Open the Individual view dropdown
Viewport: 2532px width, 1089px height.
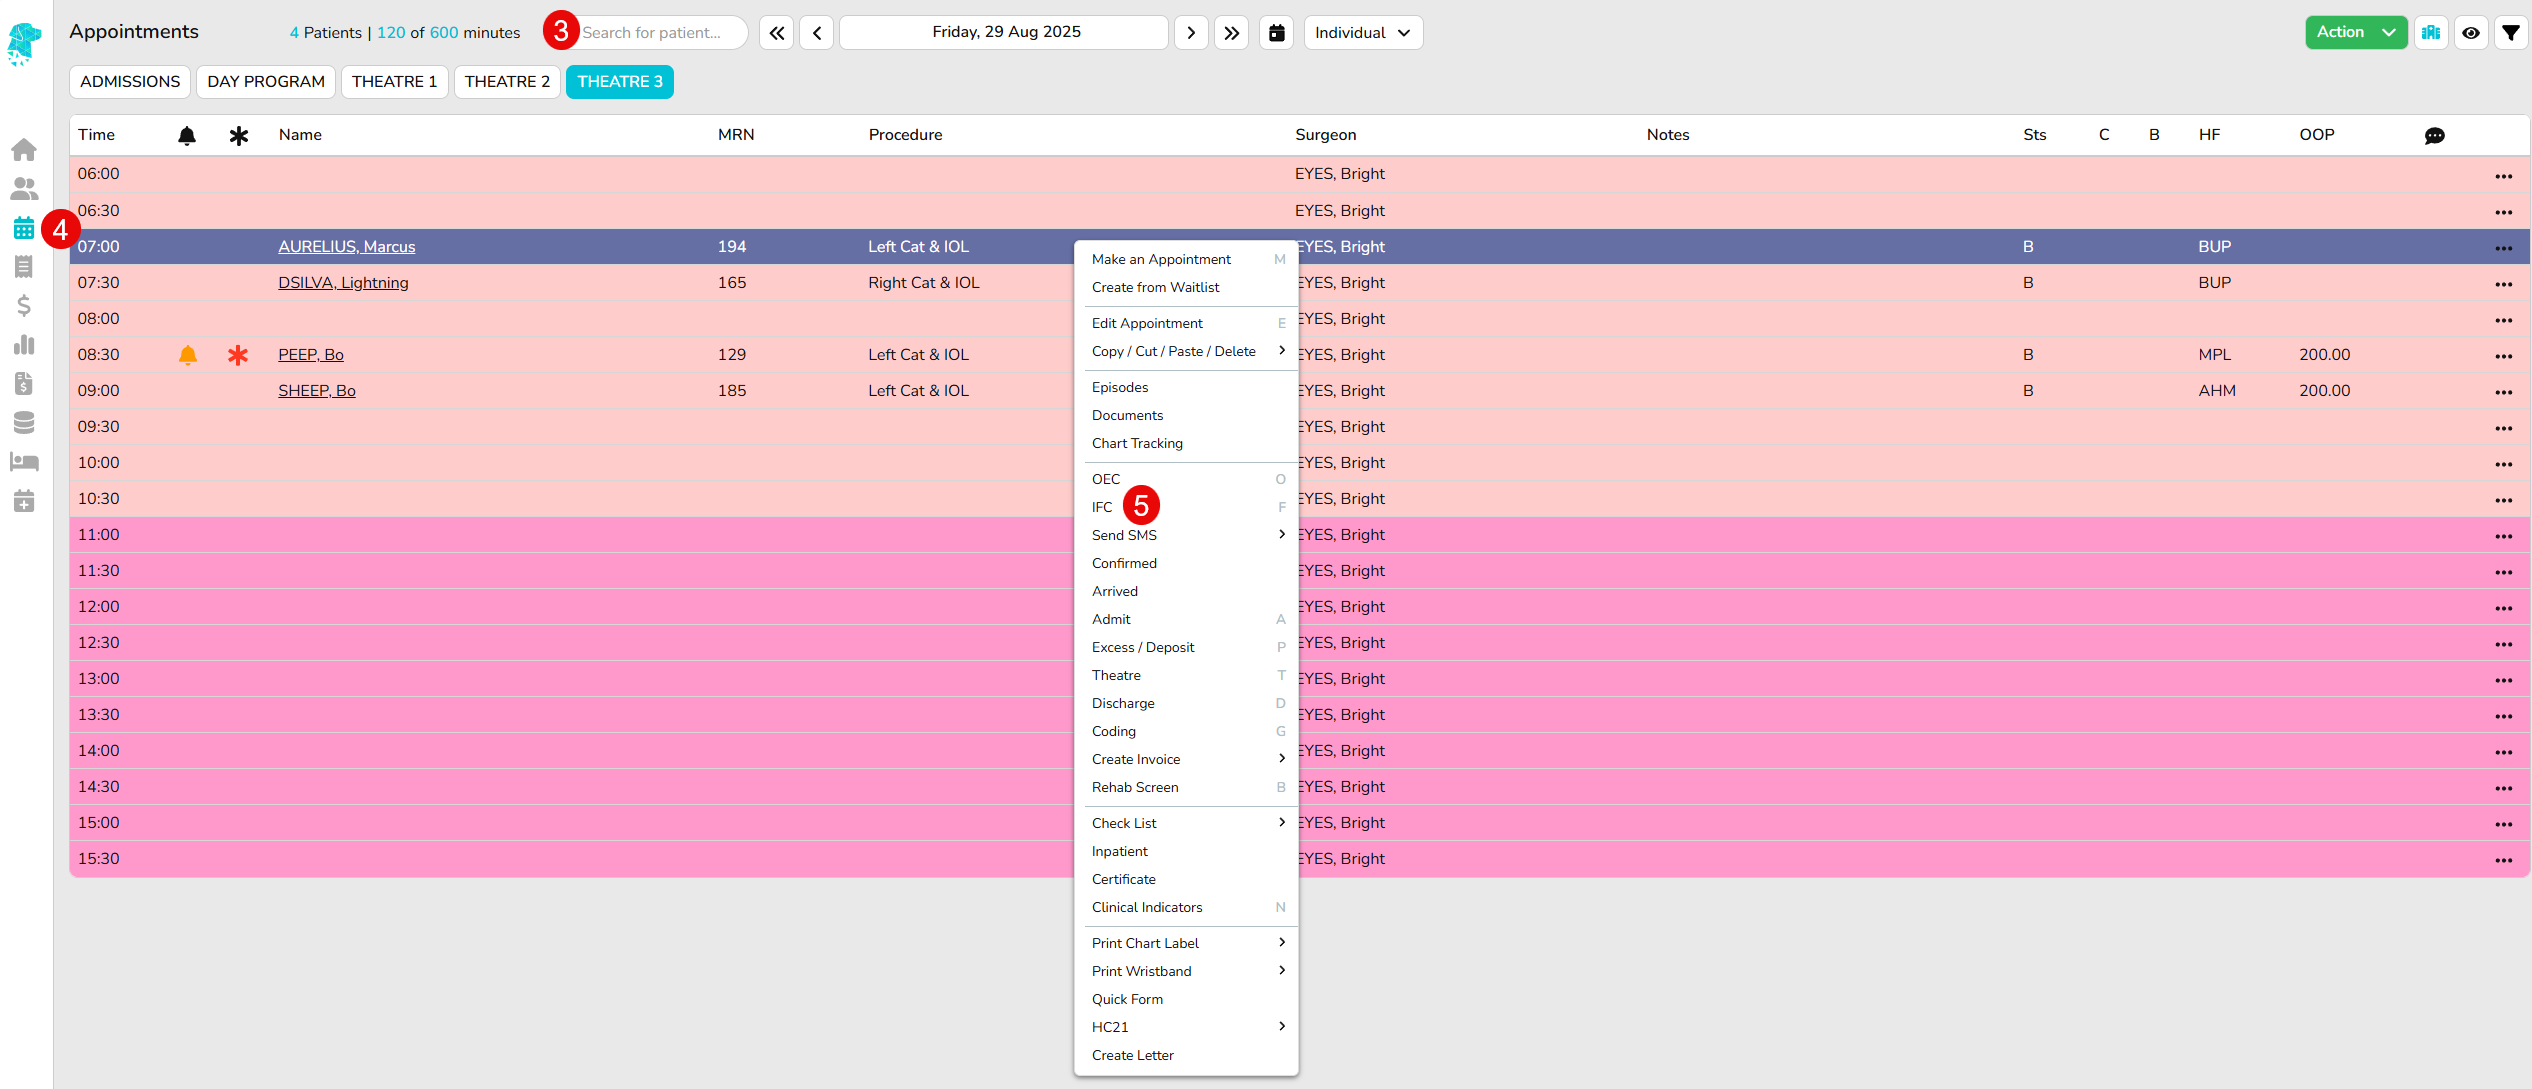(1362, 33)
